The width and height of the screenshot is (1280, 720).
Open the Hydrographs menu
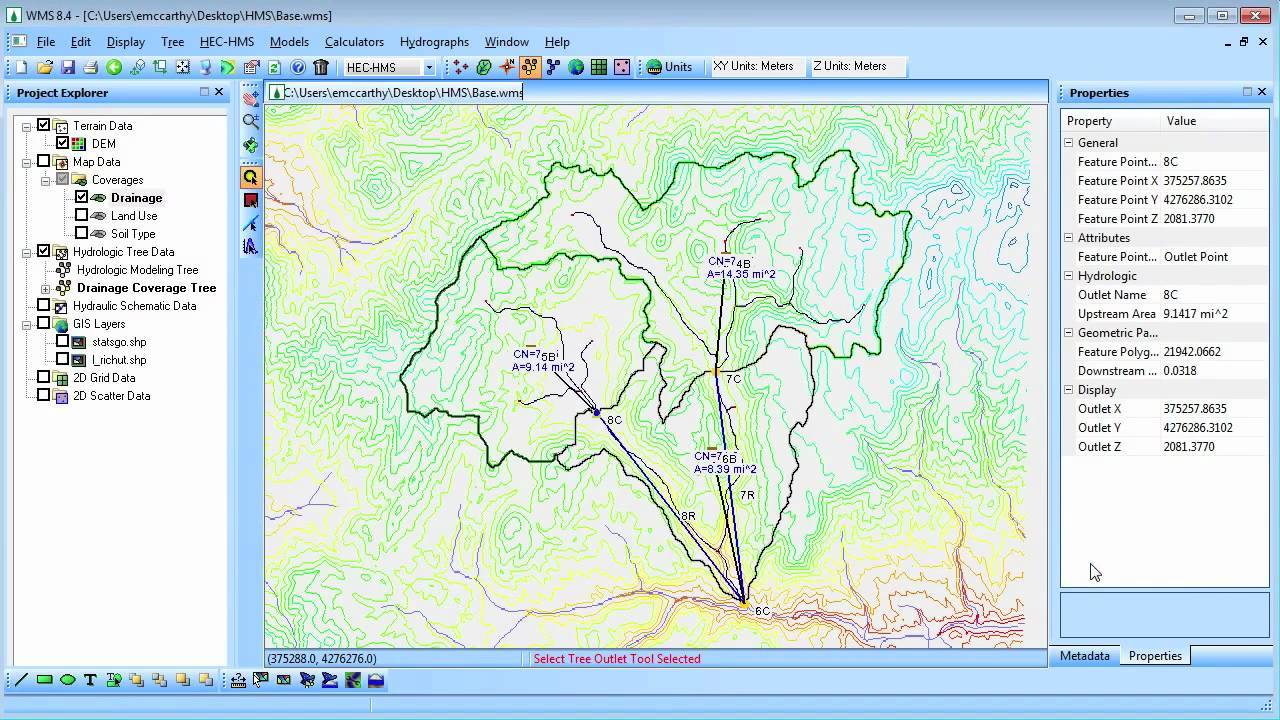pos(434,42)
